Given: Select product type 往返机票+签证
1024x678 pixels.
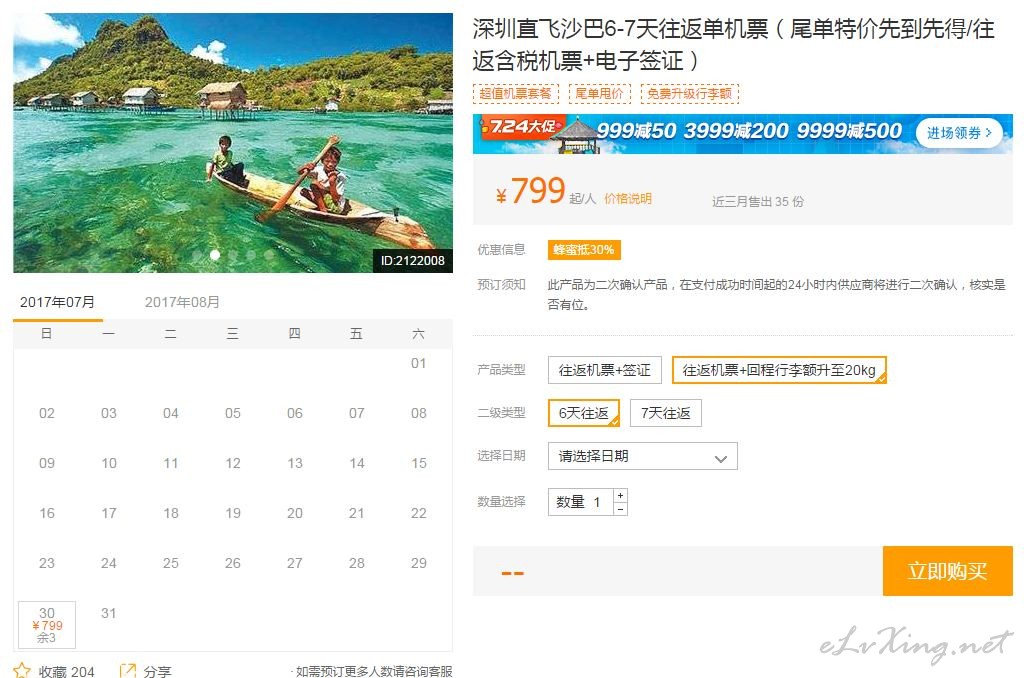Looking at the screenshot, I should coord(605,370).
